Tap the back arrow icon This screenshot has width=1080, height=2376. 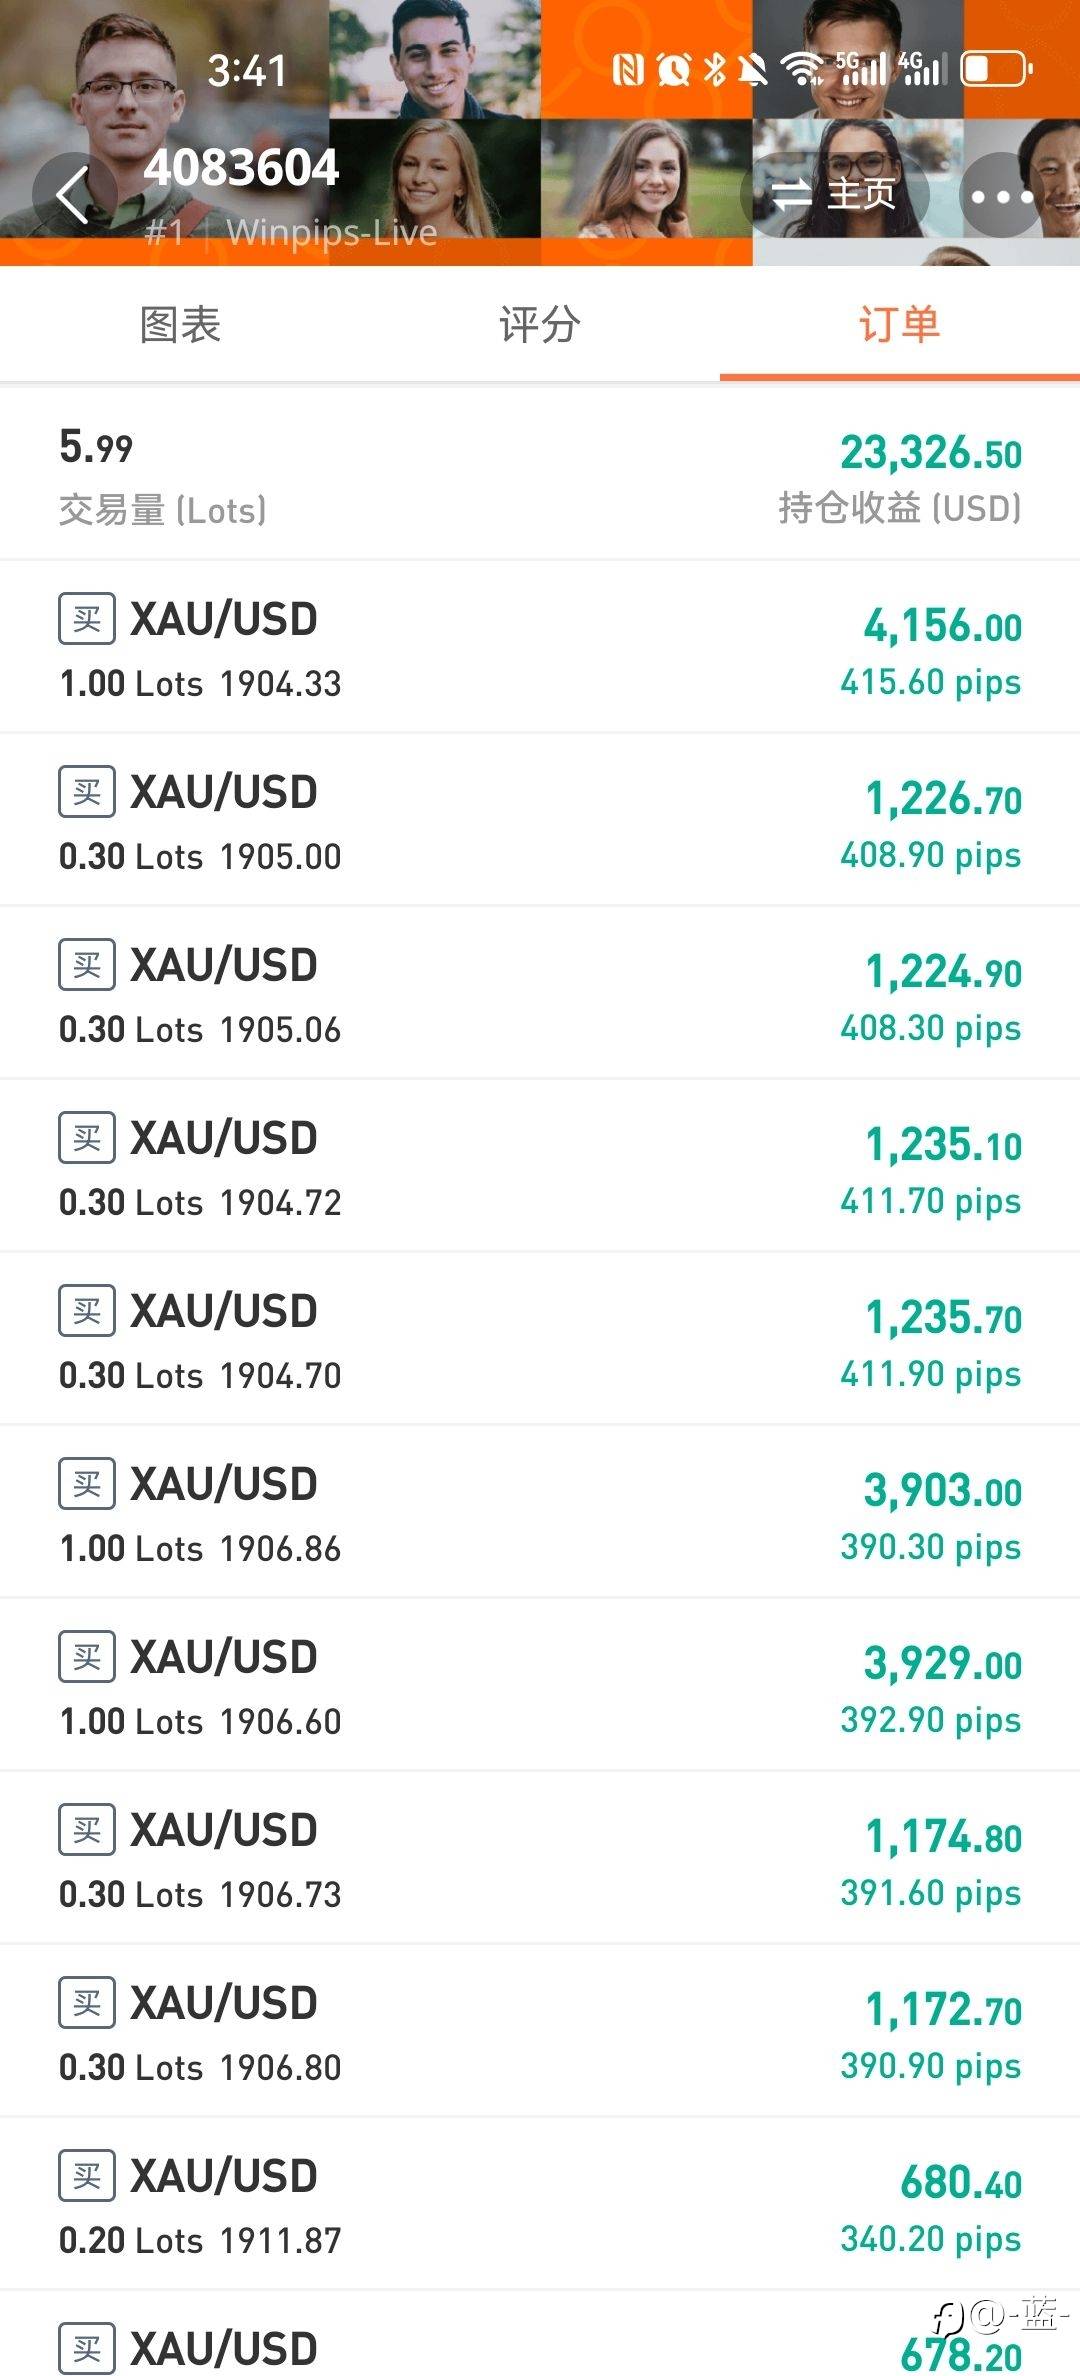coord(74,194)
